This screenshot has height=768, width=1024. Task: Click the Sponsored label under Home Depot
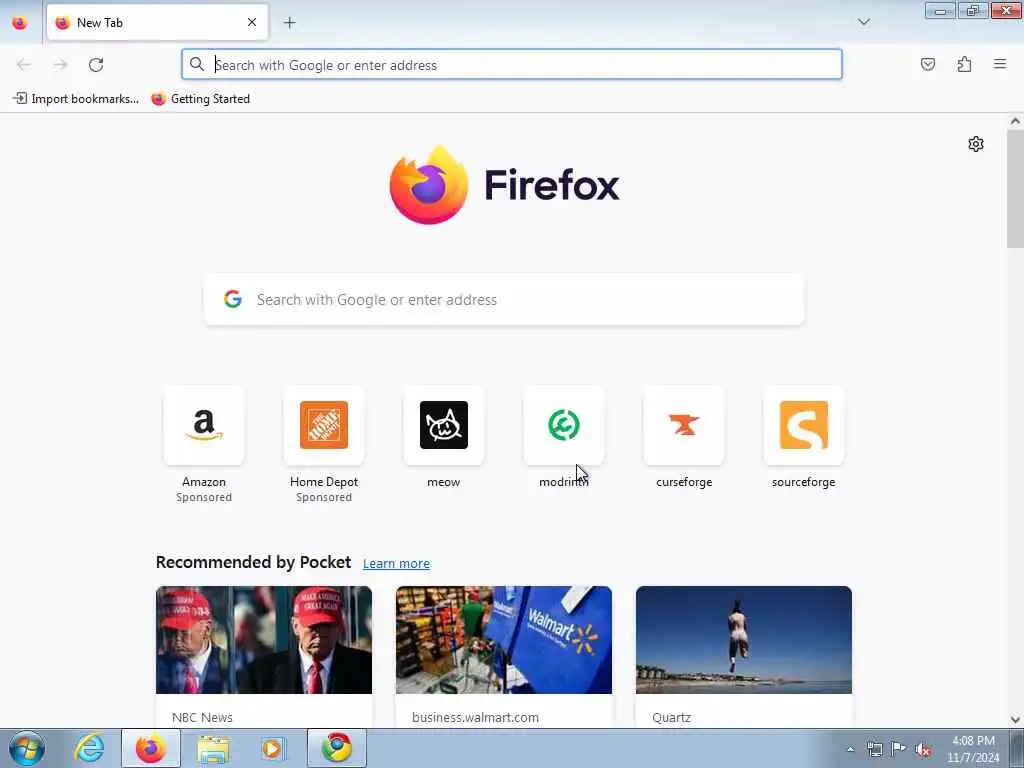[324, 497]
